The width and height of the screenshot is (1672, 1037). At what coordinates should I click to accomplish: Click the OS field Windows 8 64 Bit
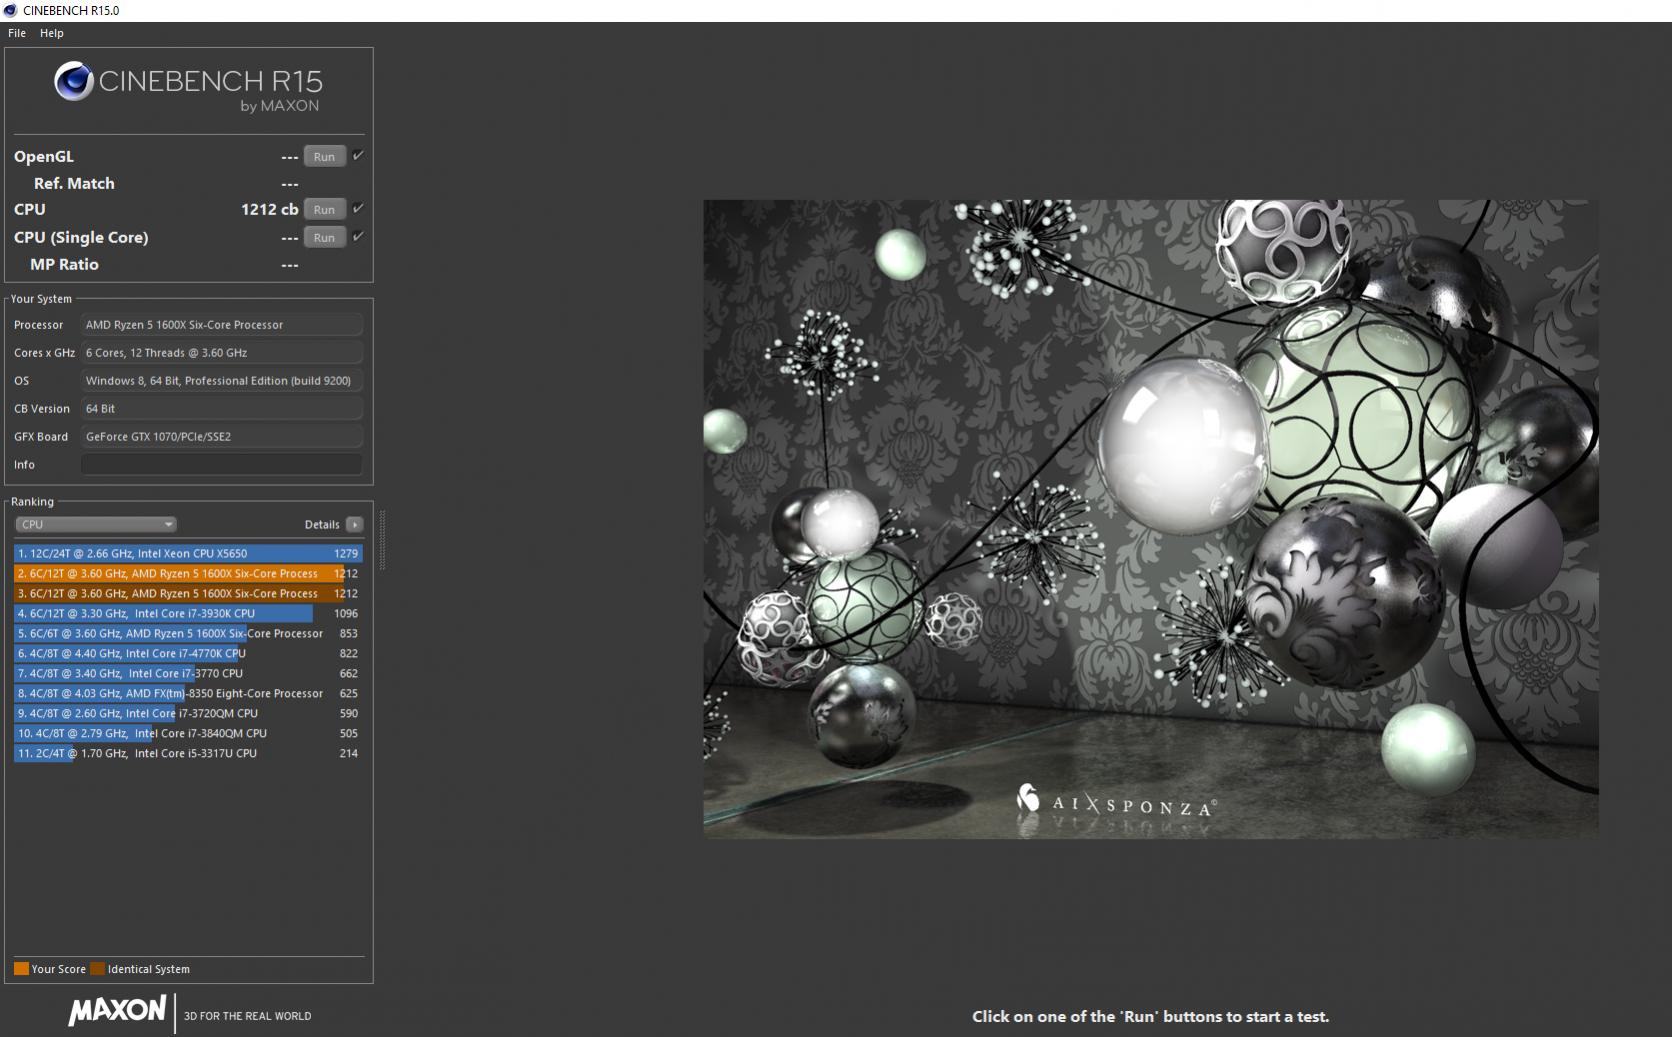pyautogui.click(x=221, y=381)
